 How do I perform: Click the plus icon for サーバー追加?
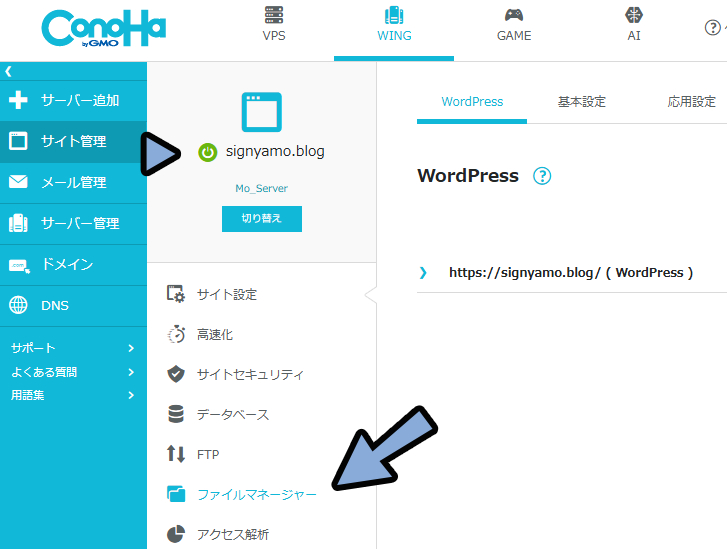tap(19, 100)
